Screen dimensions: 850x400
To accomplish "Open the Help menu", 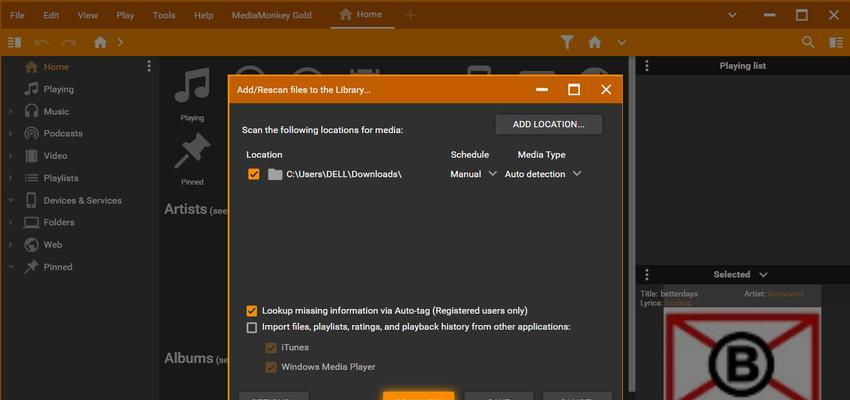I will pos(203,15).
